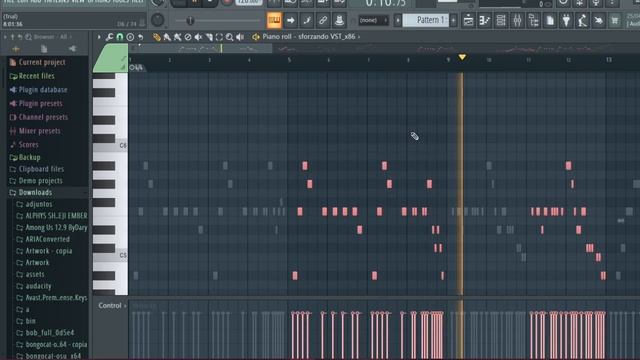Open the Browser - All dropdown
The image size is (640, 360).
[53, 37]
